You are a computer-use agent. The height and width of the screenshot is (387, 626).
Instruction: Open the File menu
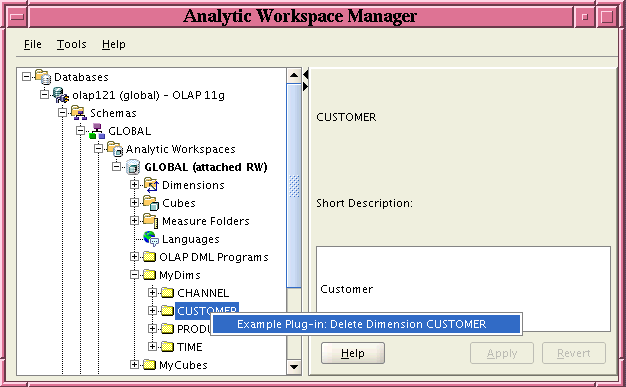(x=33, y=44)
